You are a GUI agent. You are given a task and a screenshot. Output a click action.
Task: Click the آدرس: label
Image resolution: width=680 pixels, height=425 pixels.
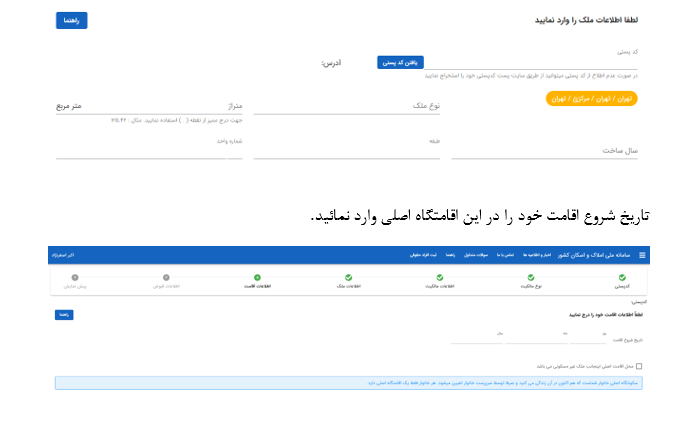pos(331,63)
